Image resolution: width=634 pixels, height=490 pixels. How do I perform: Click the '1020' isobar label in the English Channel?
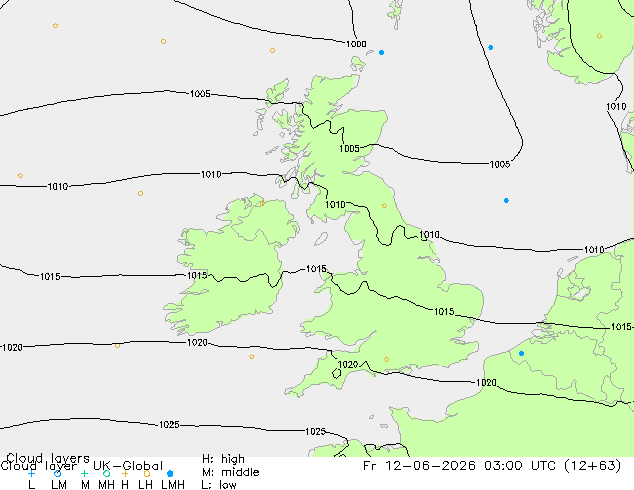[x=486, y=382]
